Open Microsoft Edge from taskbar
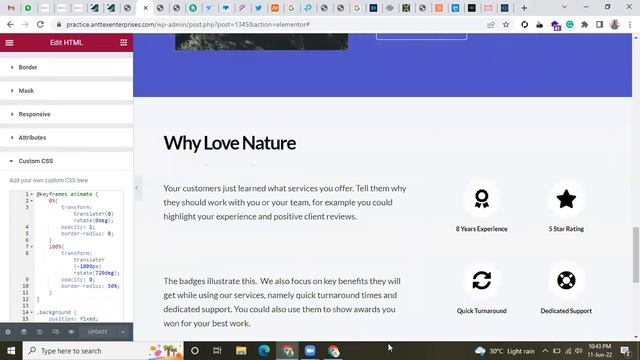Viewport: 640px width, 360px height. tap(264, 351)
